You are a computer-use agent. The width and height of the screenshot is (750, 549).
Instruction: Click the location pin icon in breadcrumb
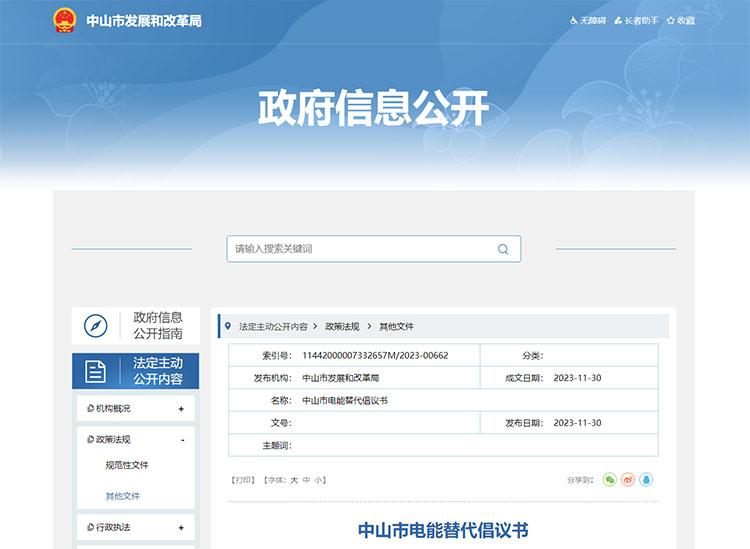coord(228,326)
